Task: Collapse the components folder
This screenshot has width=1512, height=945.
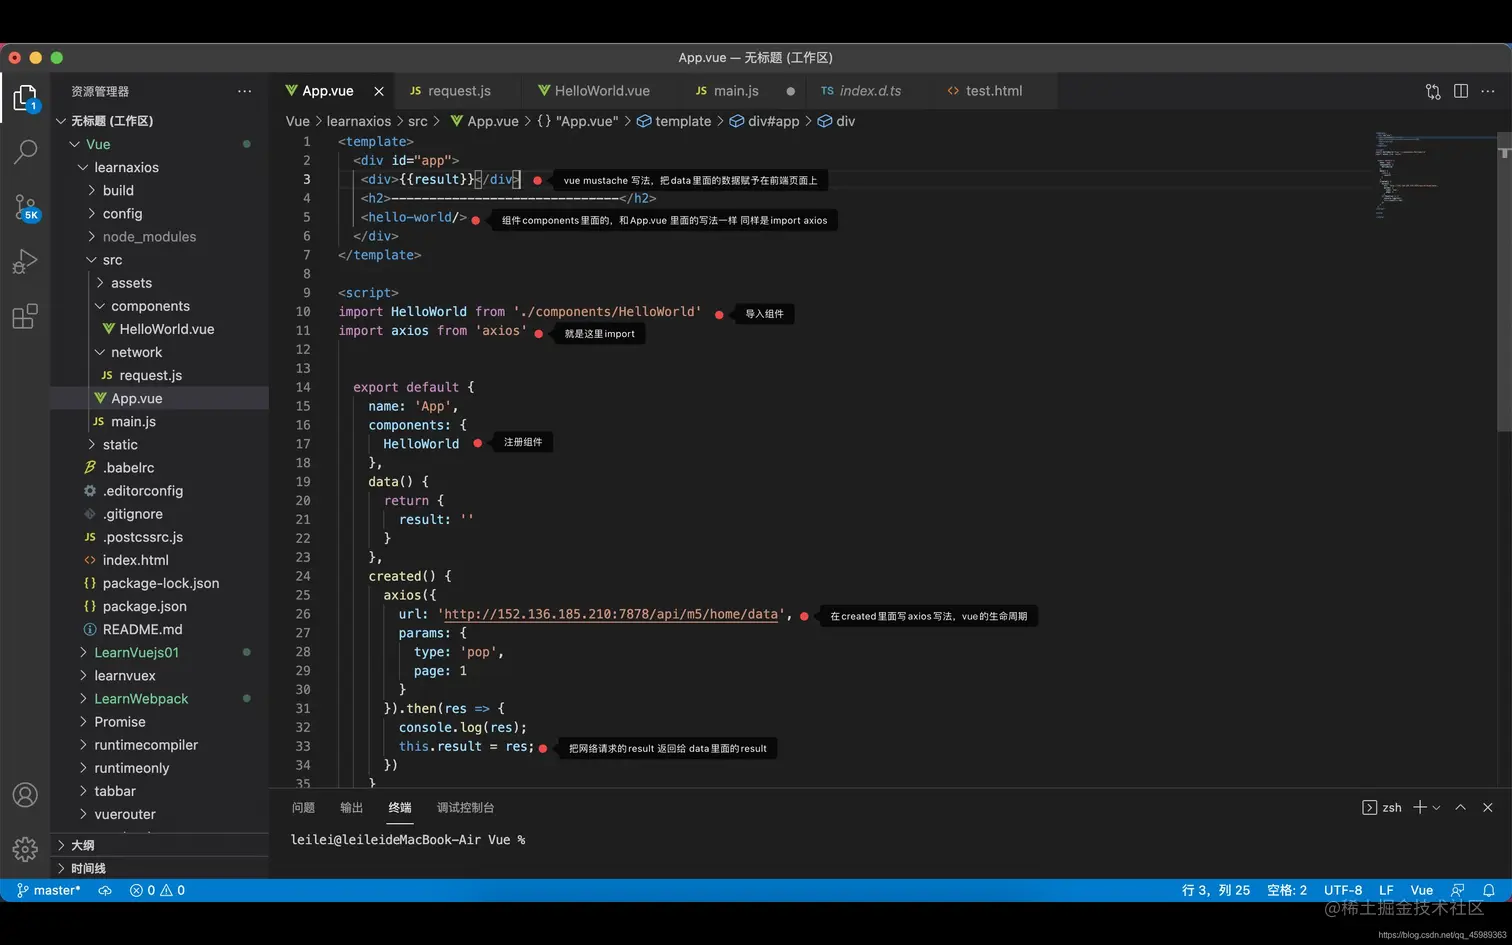Action: [x=160, y=306]
